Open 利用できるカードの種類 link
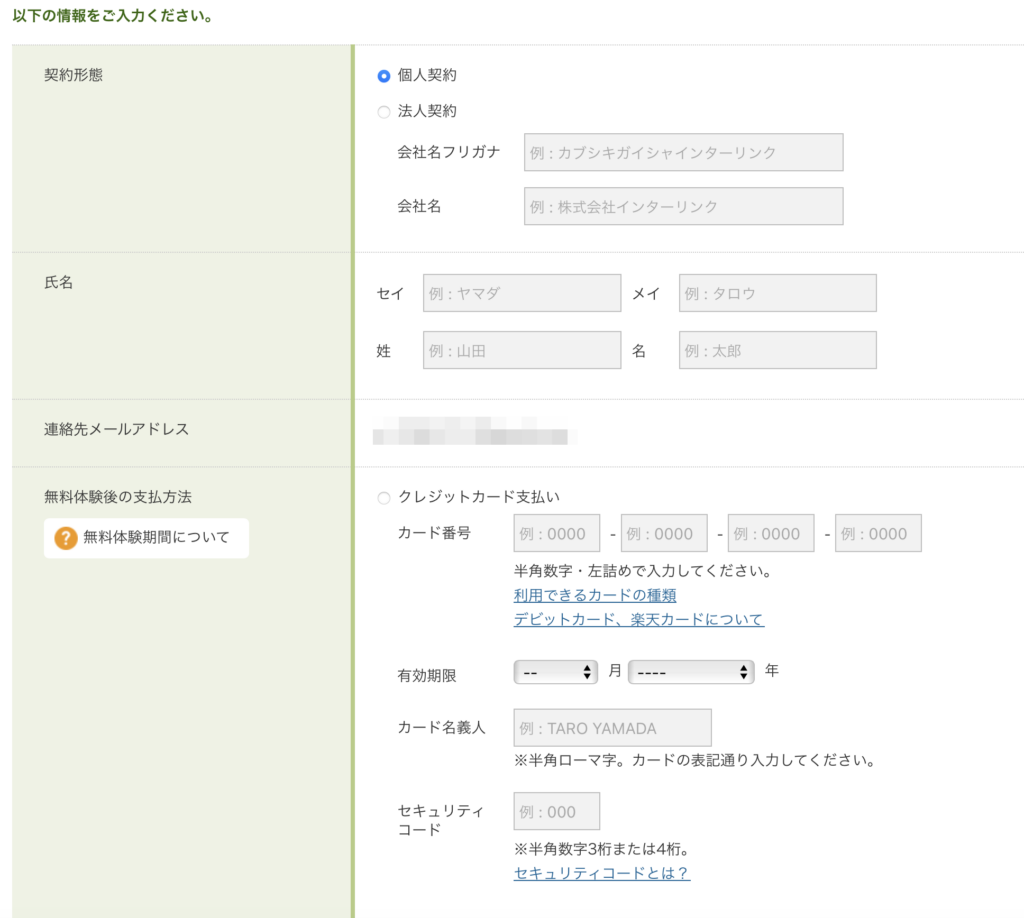The width and height of the screenshot is (1024, 918). [x=595, y=595]
